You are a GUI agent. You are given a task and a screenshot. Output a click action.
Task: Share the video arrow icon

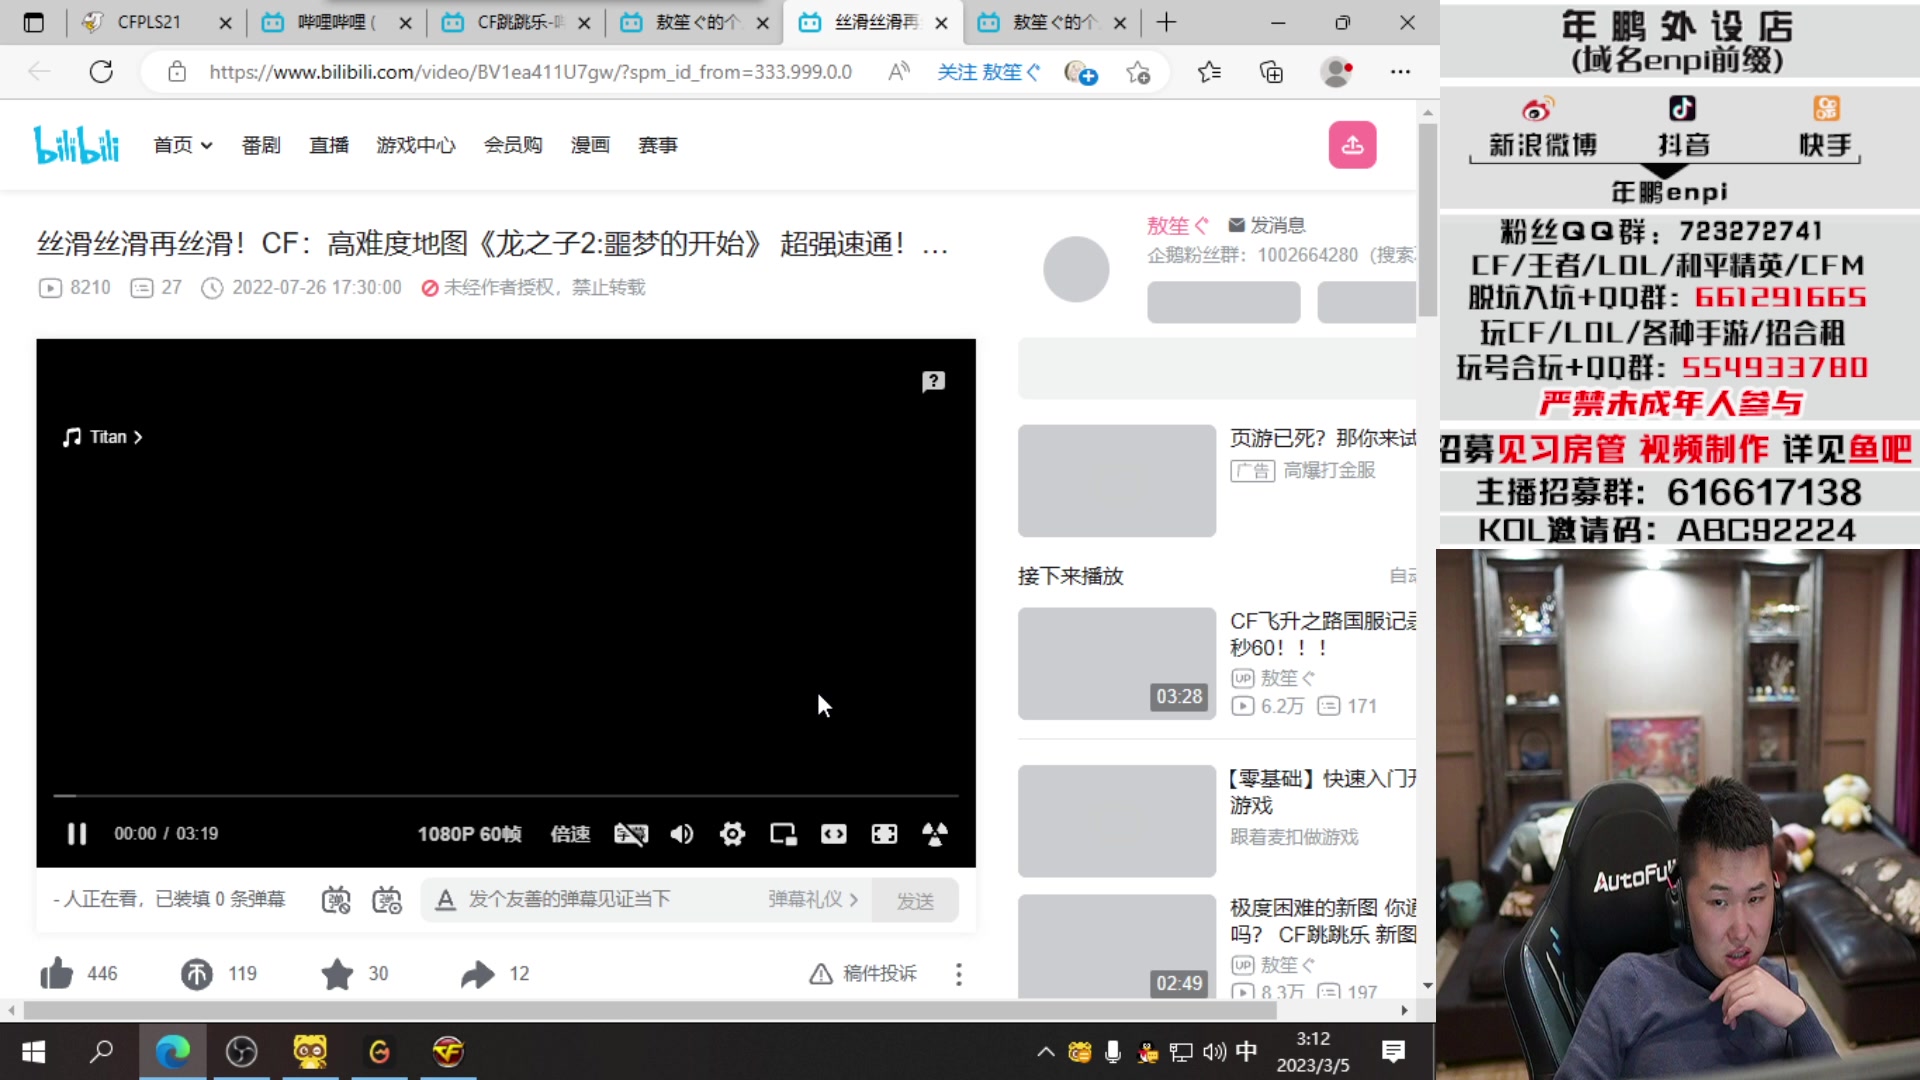click(478, 973)
